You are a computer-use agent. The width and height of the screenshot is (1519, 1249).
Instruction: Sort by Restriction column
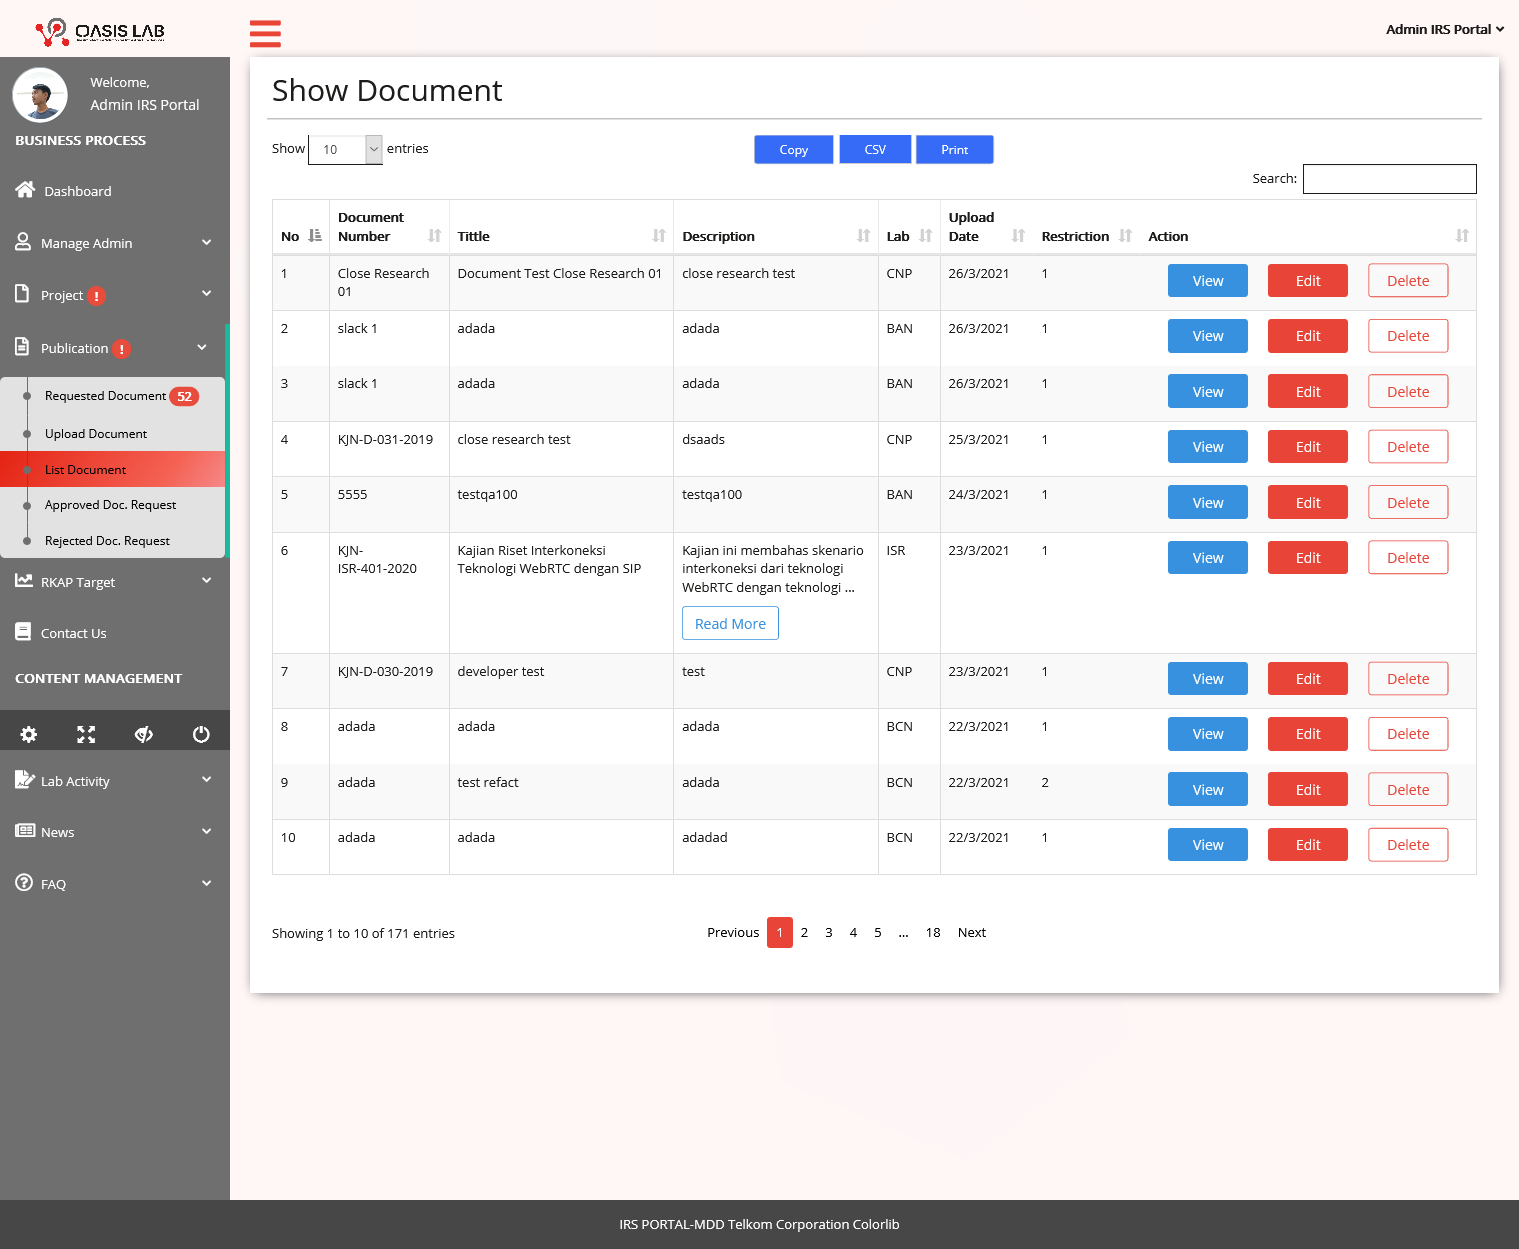click(1126, 236)
